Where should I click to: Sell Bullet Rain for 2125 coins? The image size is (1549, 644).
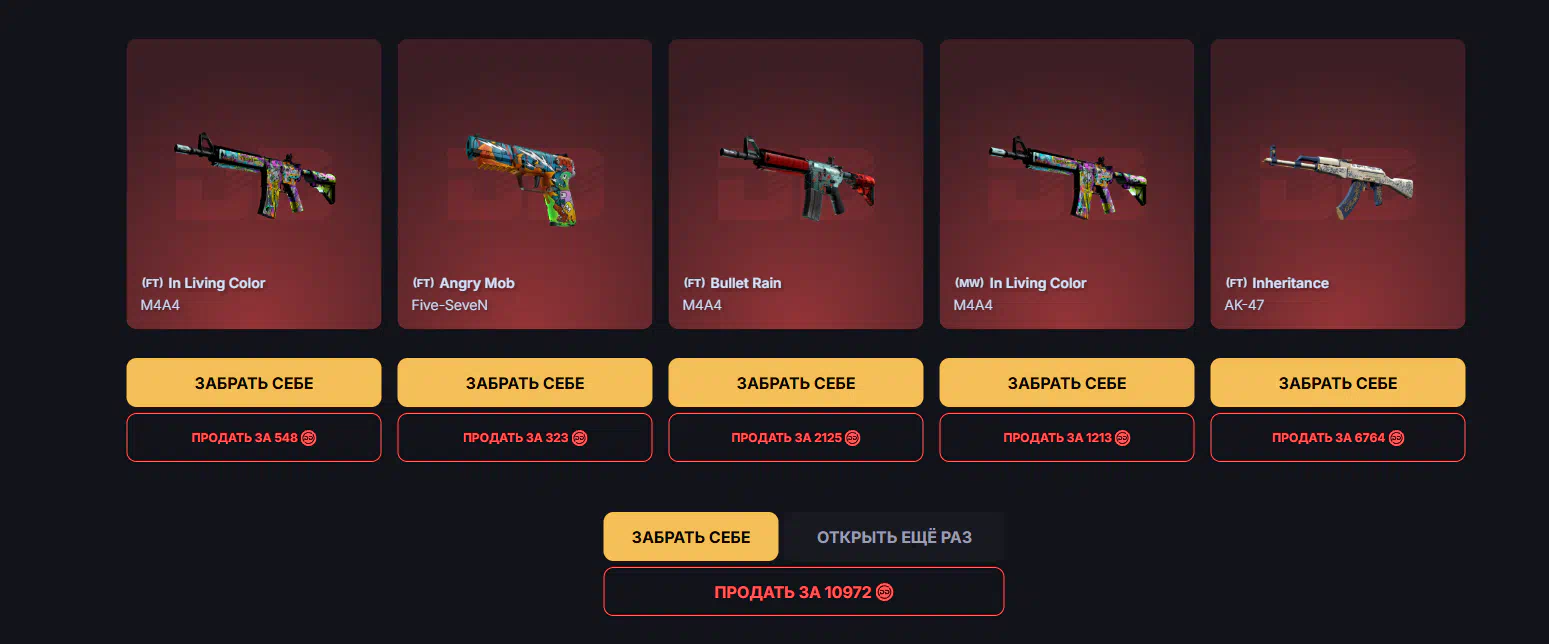(796, 437)
